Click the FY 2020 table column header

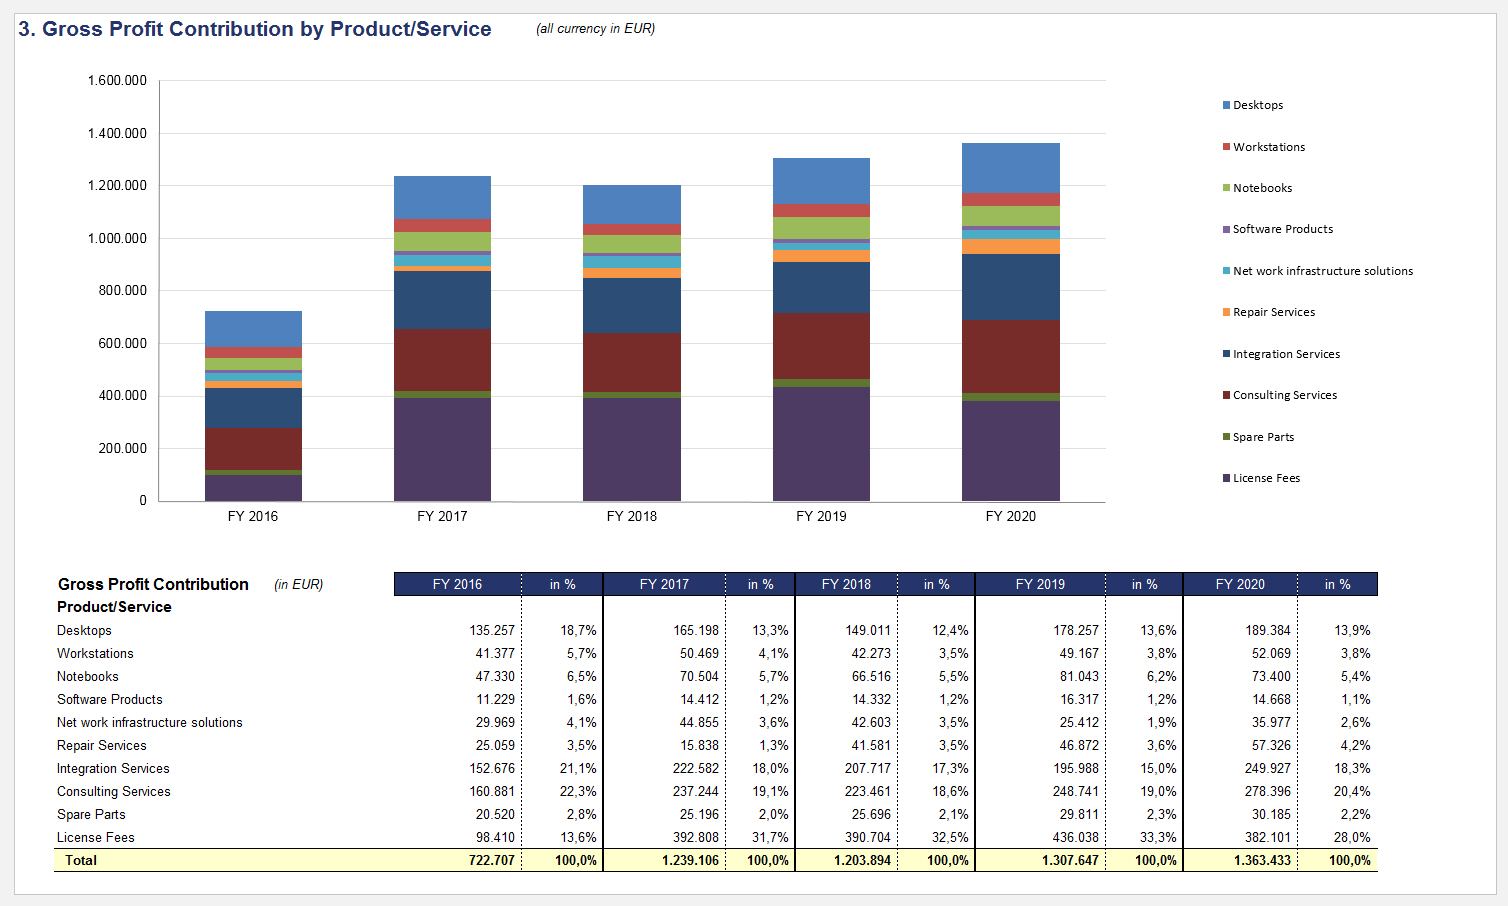click(1240, 584)
